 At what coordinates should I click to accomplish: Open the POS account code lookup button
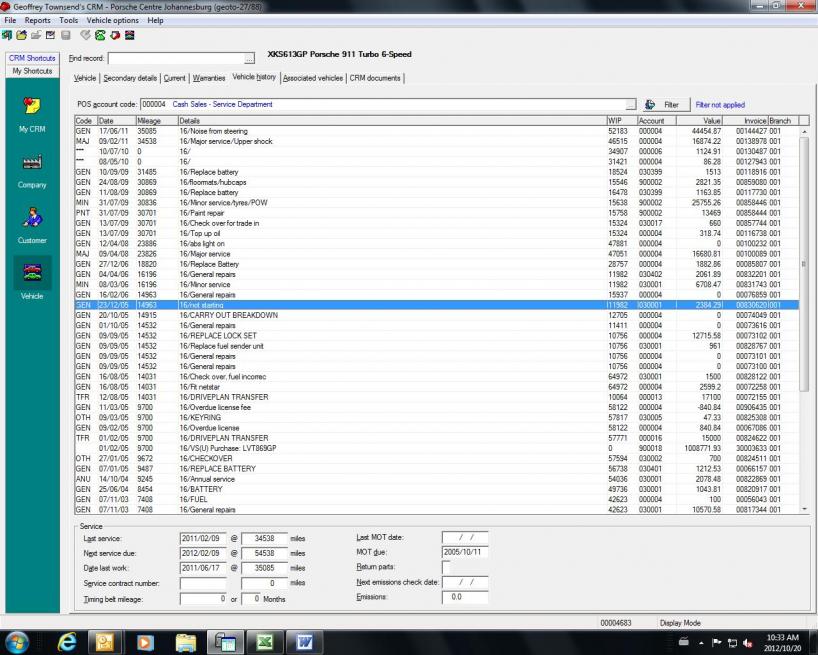point(630,104)
